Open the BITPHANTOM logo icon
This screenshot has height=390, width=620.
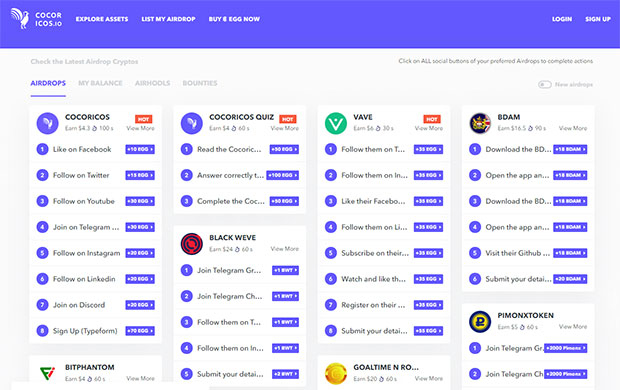tap(47, 373)
